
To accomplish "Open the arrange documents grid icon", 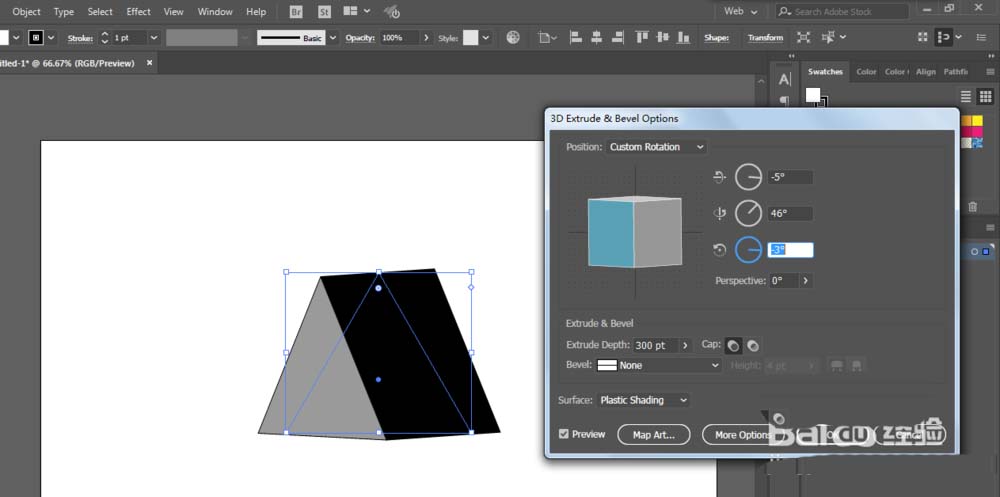I will click(350, 11).
